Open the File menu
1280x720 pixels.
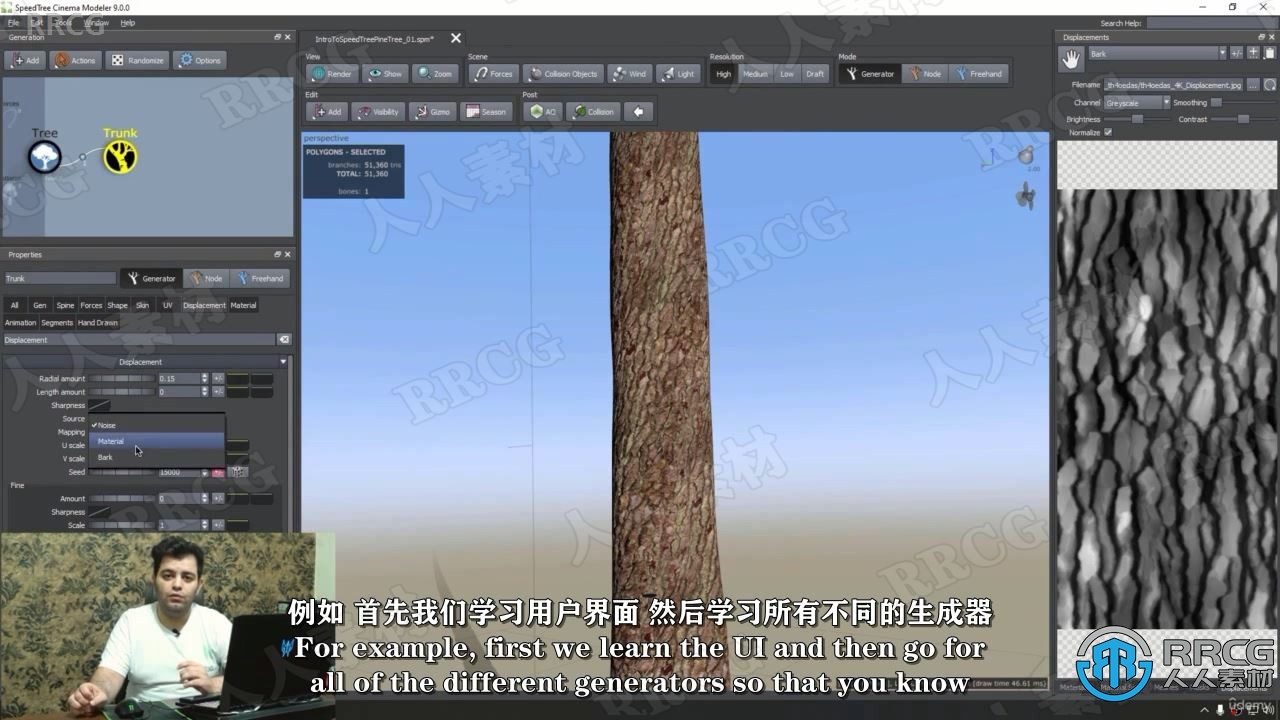(x=12, y=22)
